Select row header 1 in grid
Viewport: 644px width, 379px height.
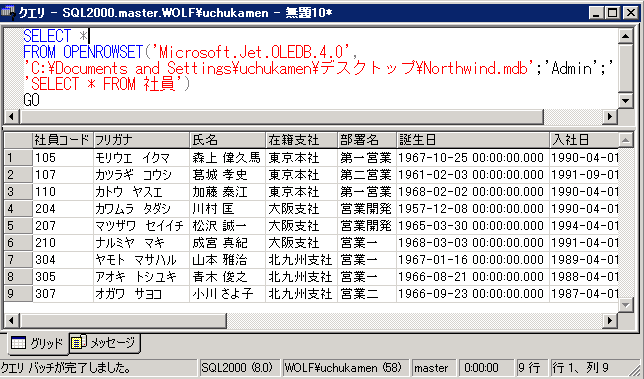pos(18,158)
